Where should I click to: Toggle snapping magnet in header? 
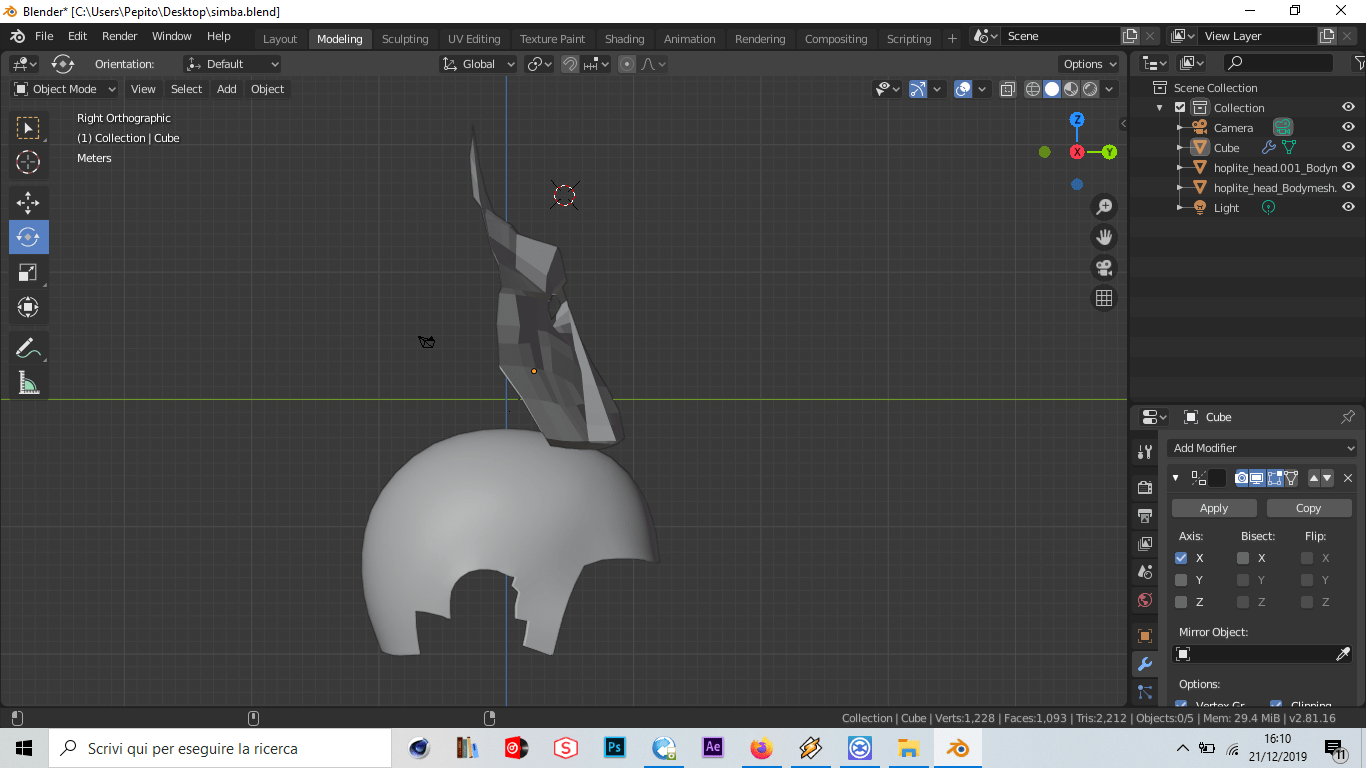pyautogui.click(x=570, y=64)
